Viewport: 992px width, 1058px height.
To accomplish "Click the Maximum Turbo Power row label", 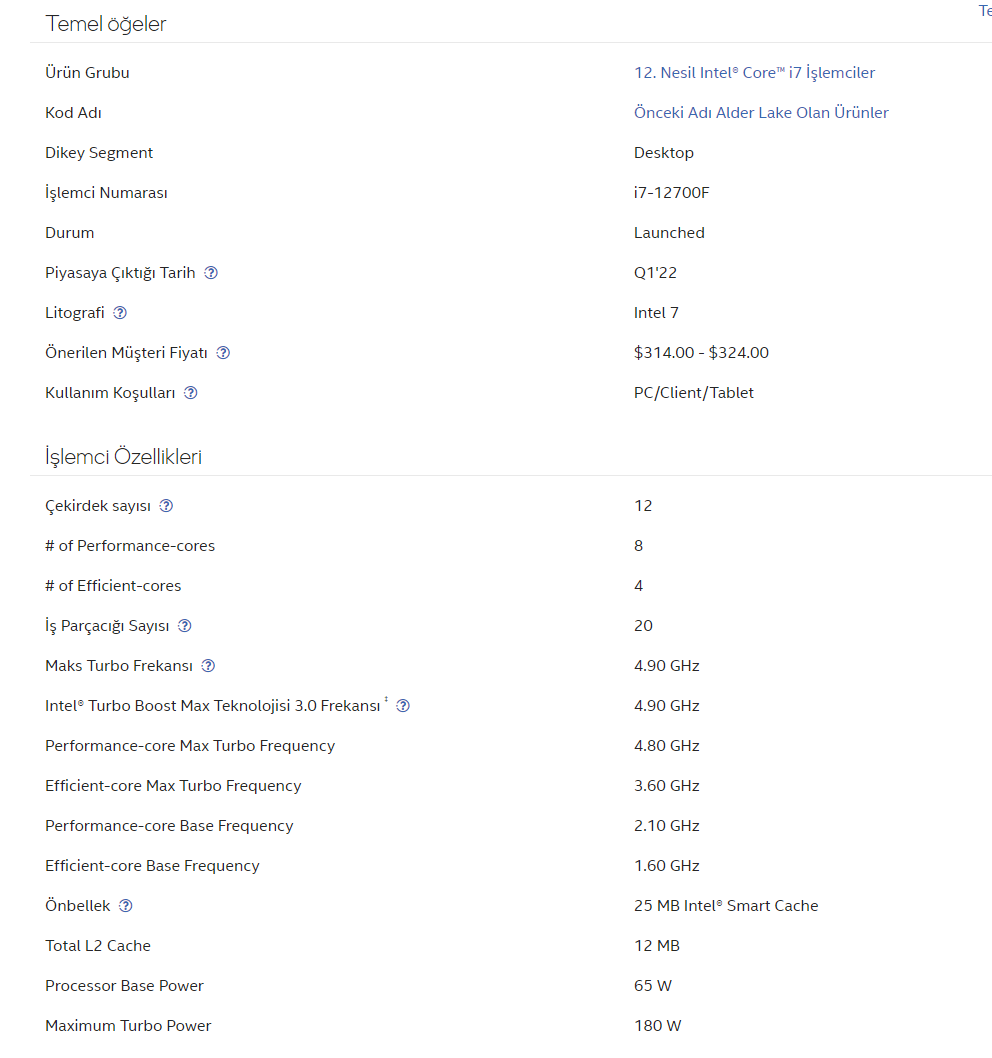I will 128,1026.
